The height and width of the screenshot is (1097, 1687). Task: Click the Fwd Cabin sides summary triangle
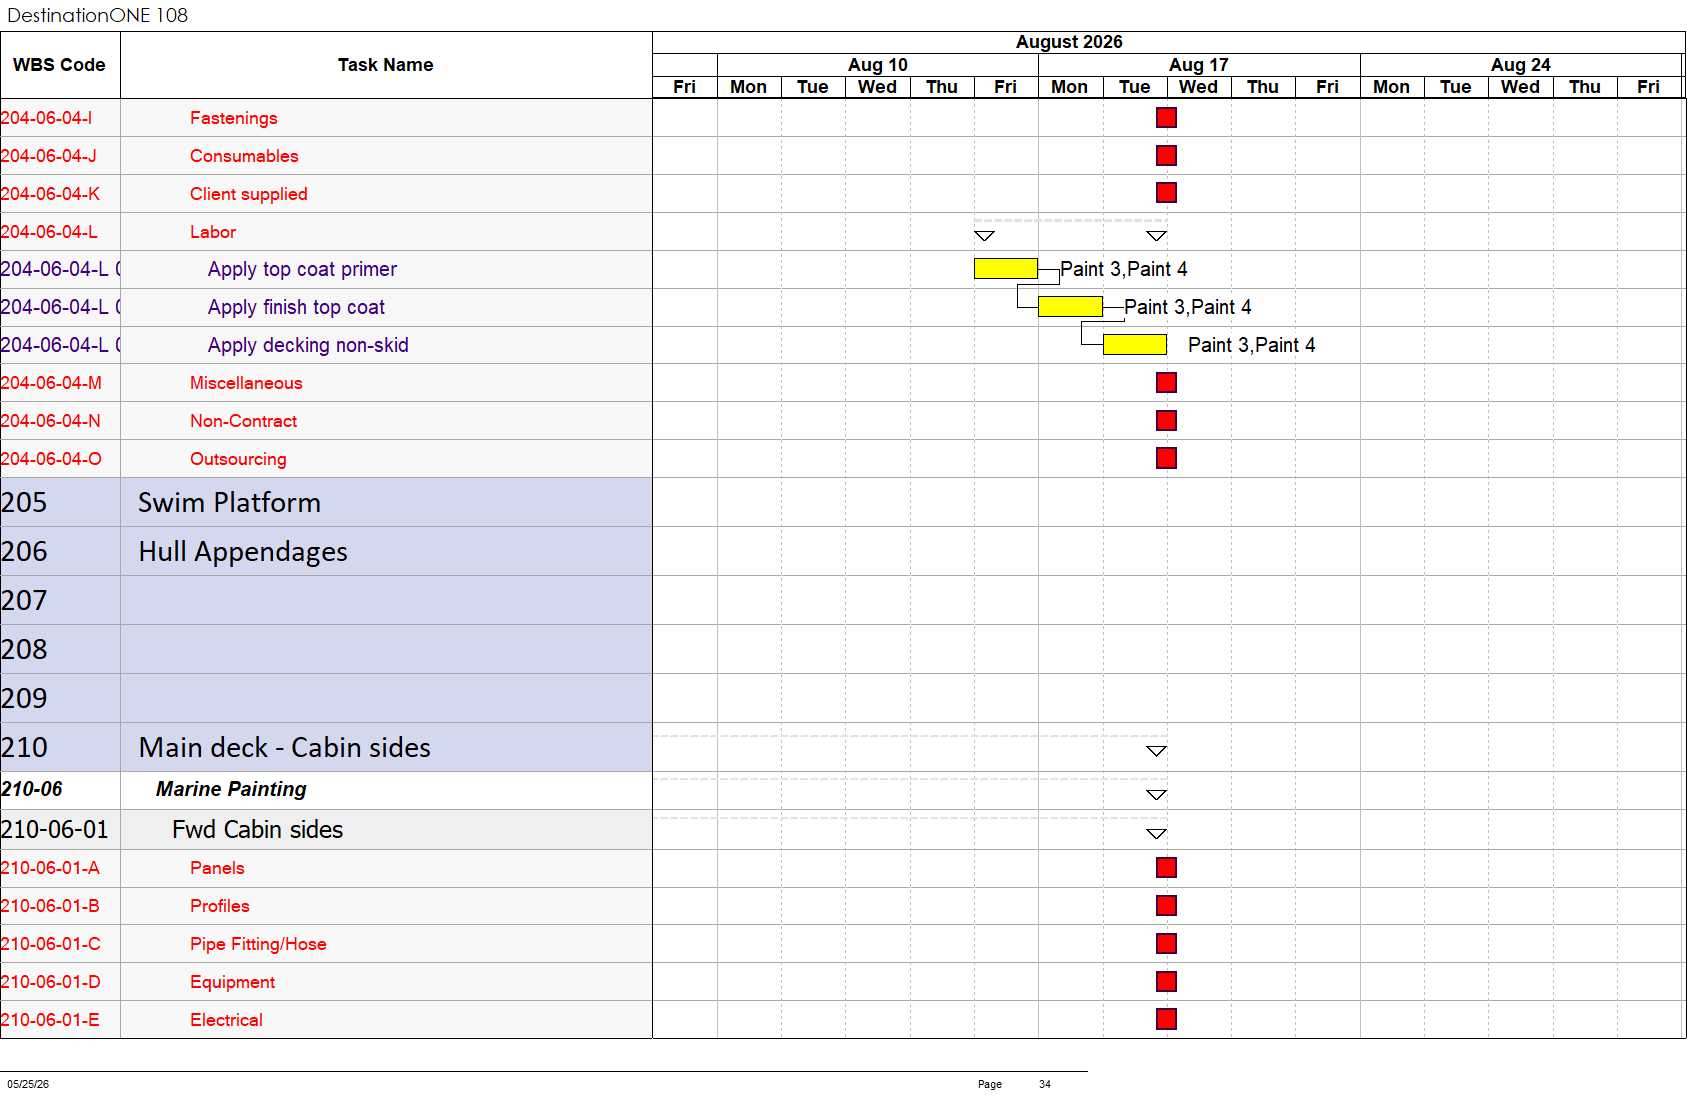[1156, 833]
